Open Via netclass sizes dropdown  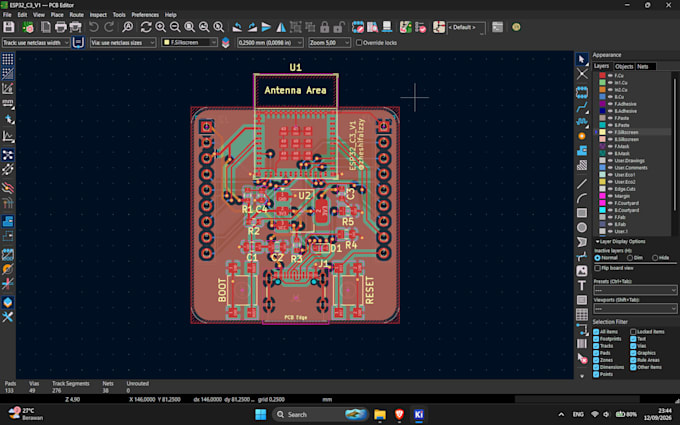[x=123, y=42]
